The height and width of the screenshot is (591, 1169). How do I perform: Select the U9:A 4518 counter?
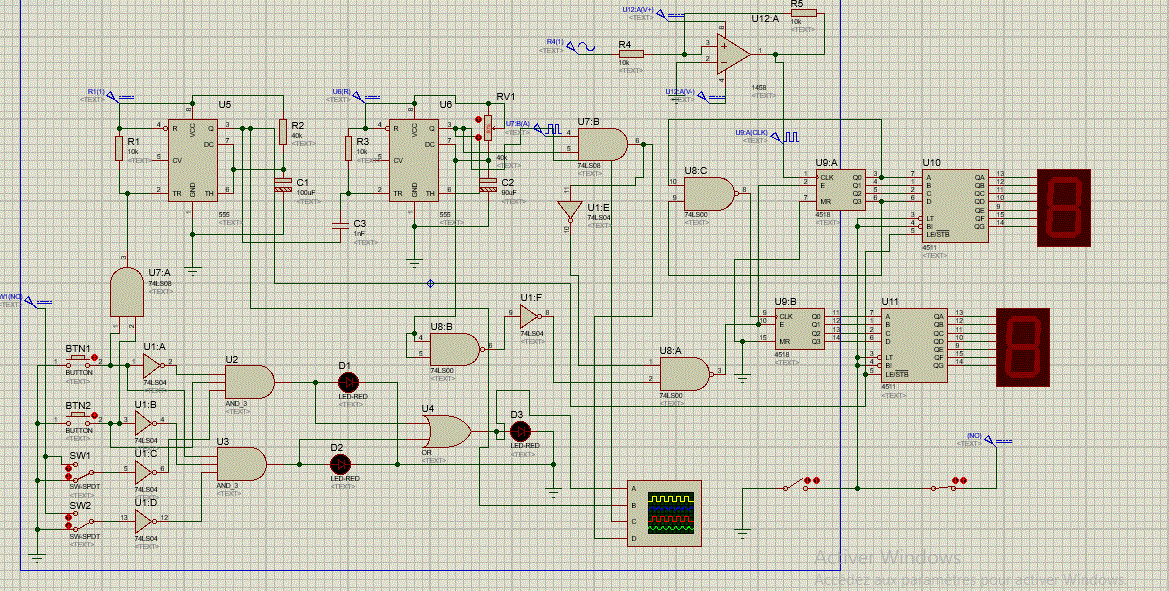pyautogui.click(x=840, y=189)
